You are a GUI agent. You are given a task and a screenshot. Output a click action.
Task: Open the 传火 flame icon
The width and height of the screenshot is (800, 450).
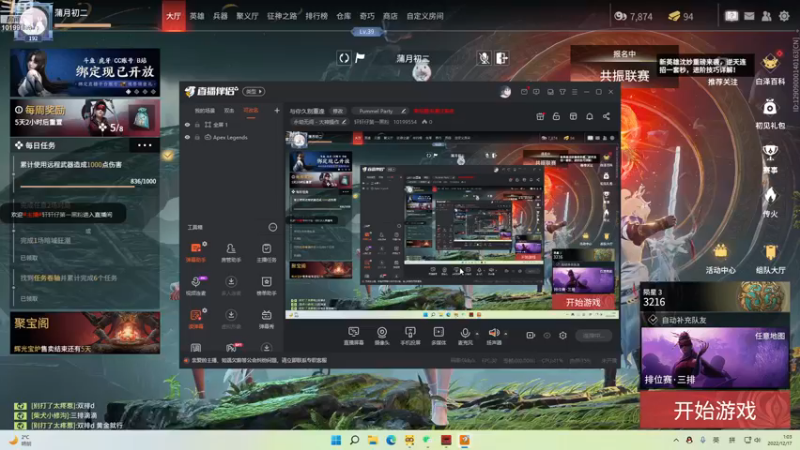770,202
